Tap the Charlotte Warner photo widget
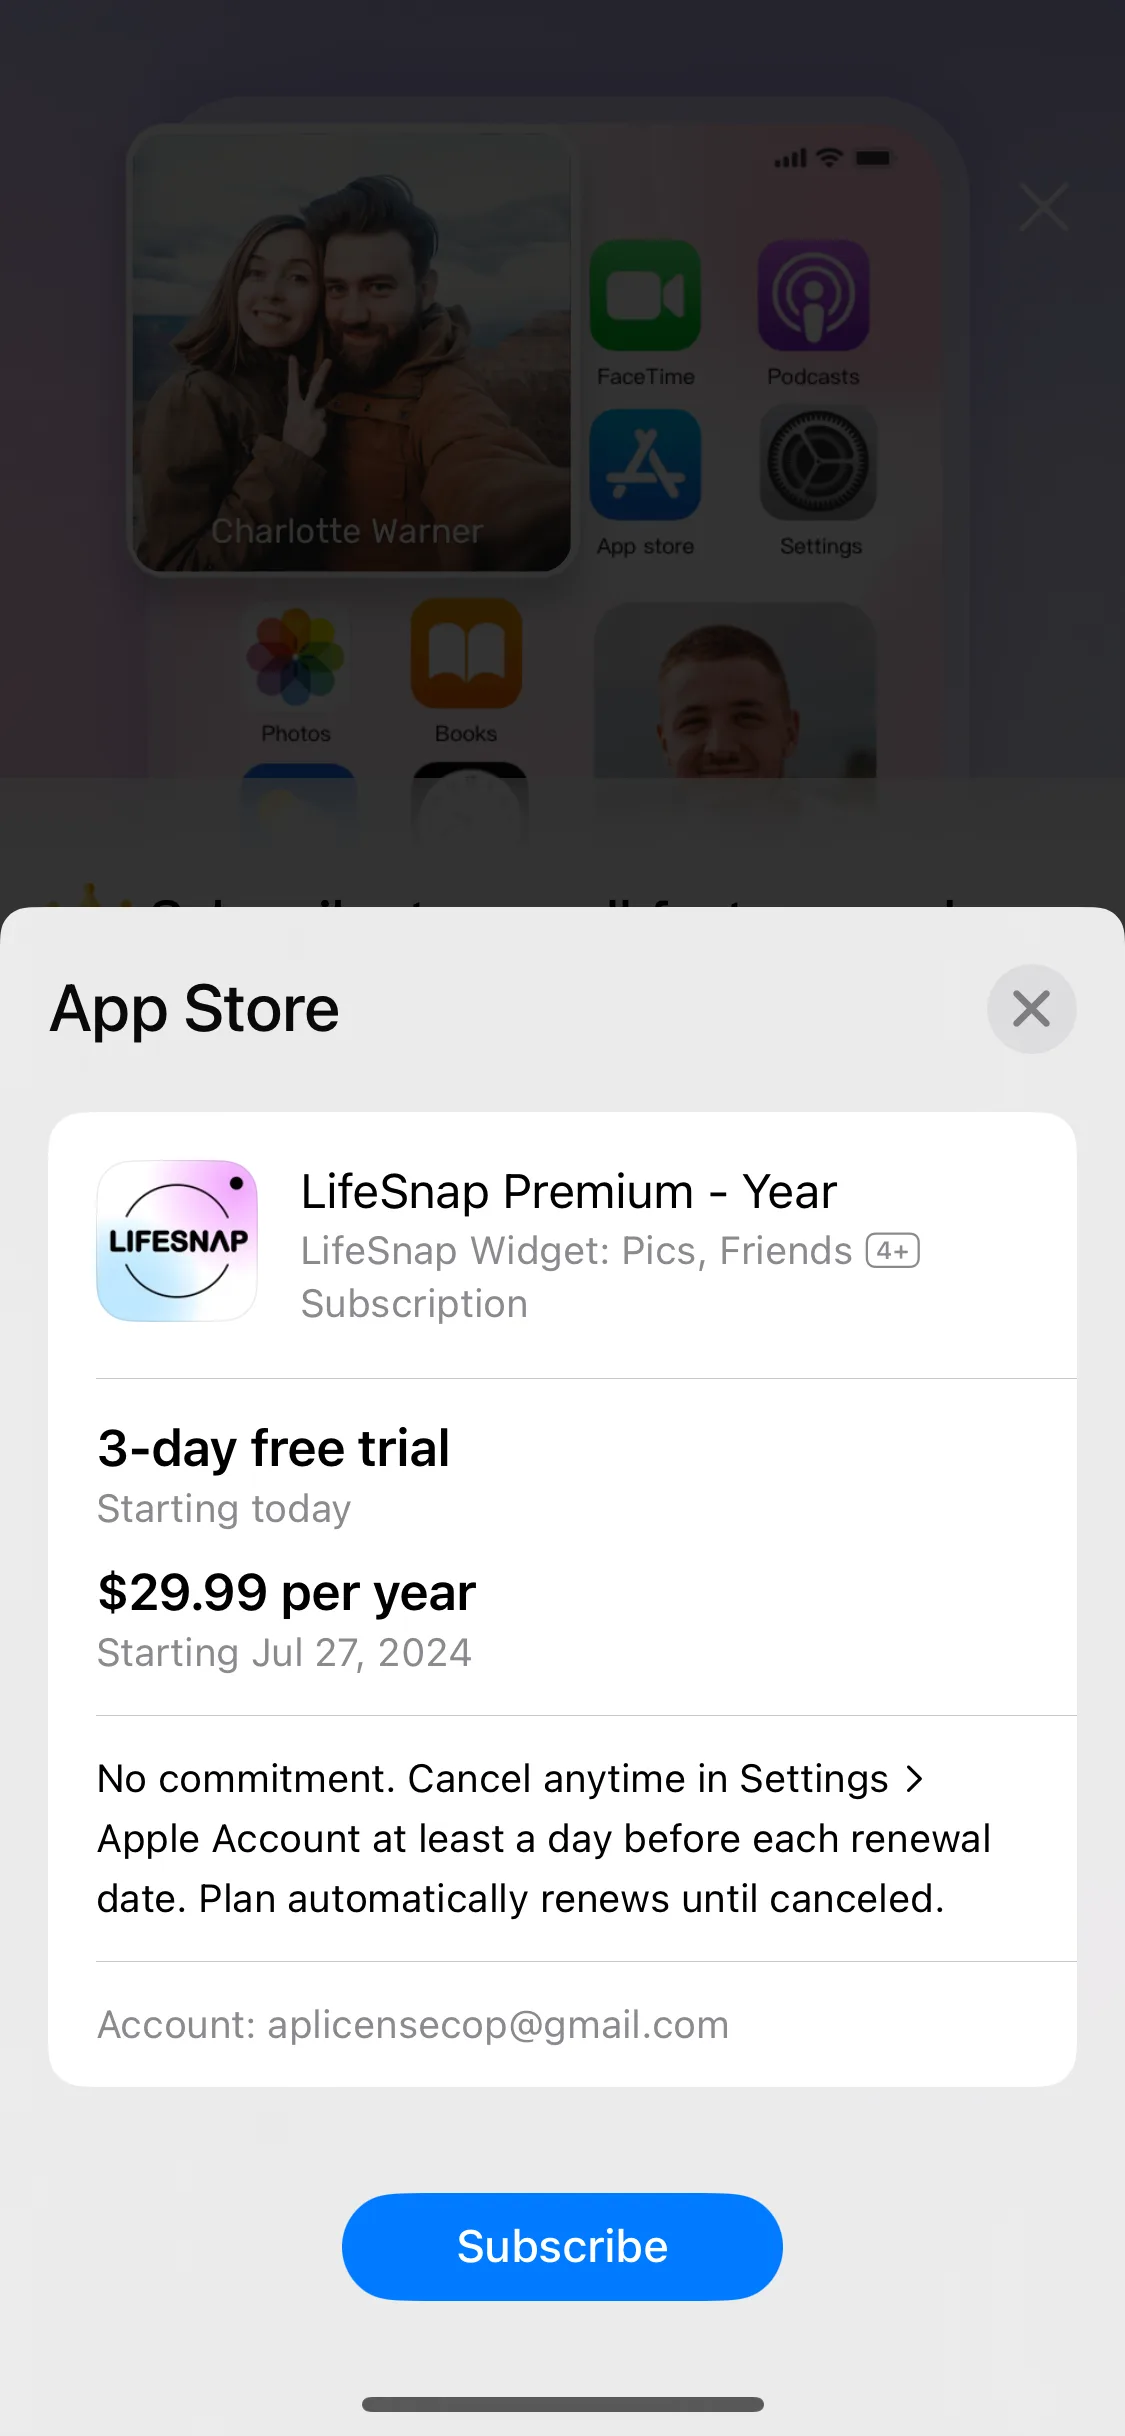Viewport: 1125px width, 2436px height. pos(351,350)
